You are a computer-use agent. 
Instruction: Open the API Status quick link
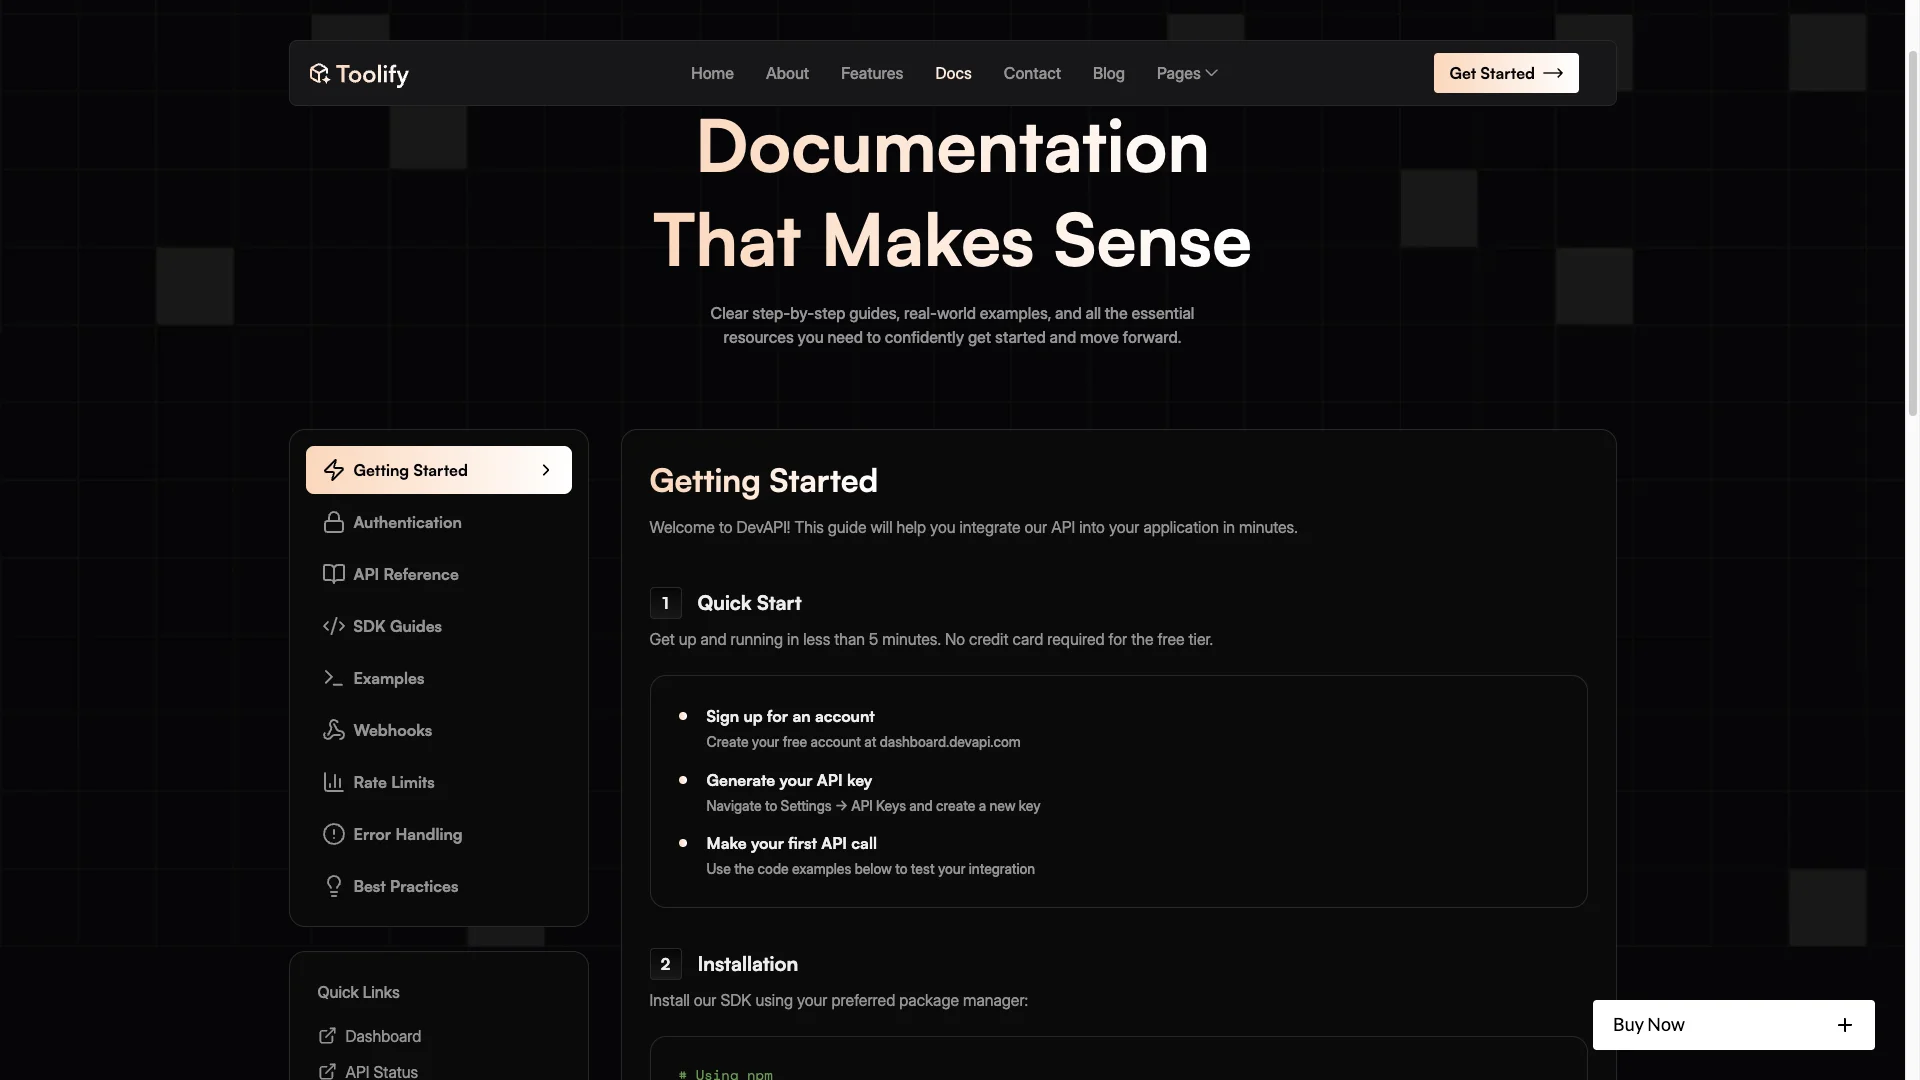[381, 1071]
